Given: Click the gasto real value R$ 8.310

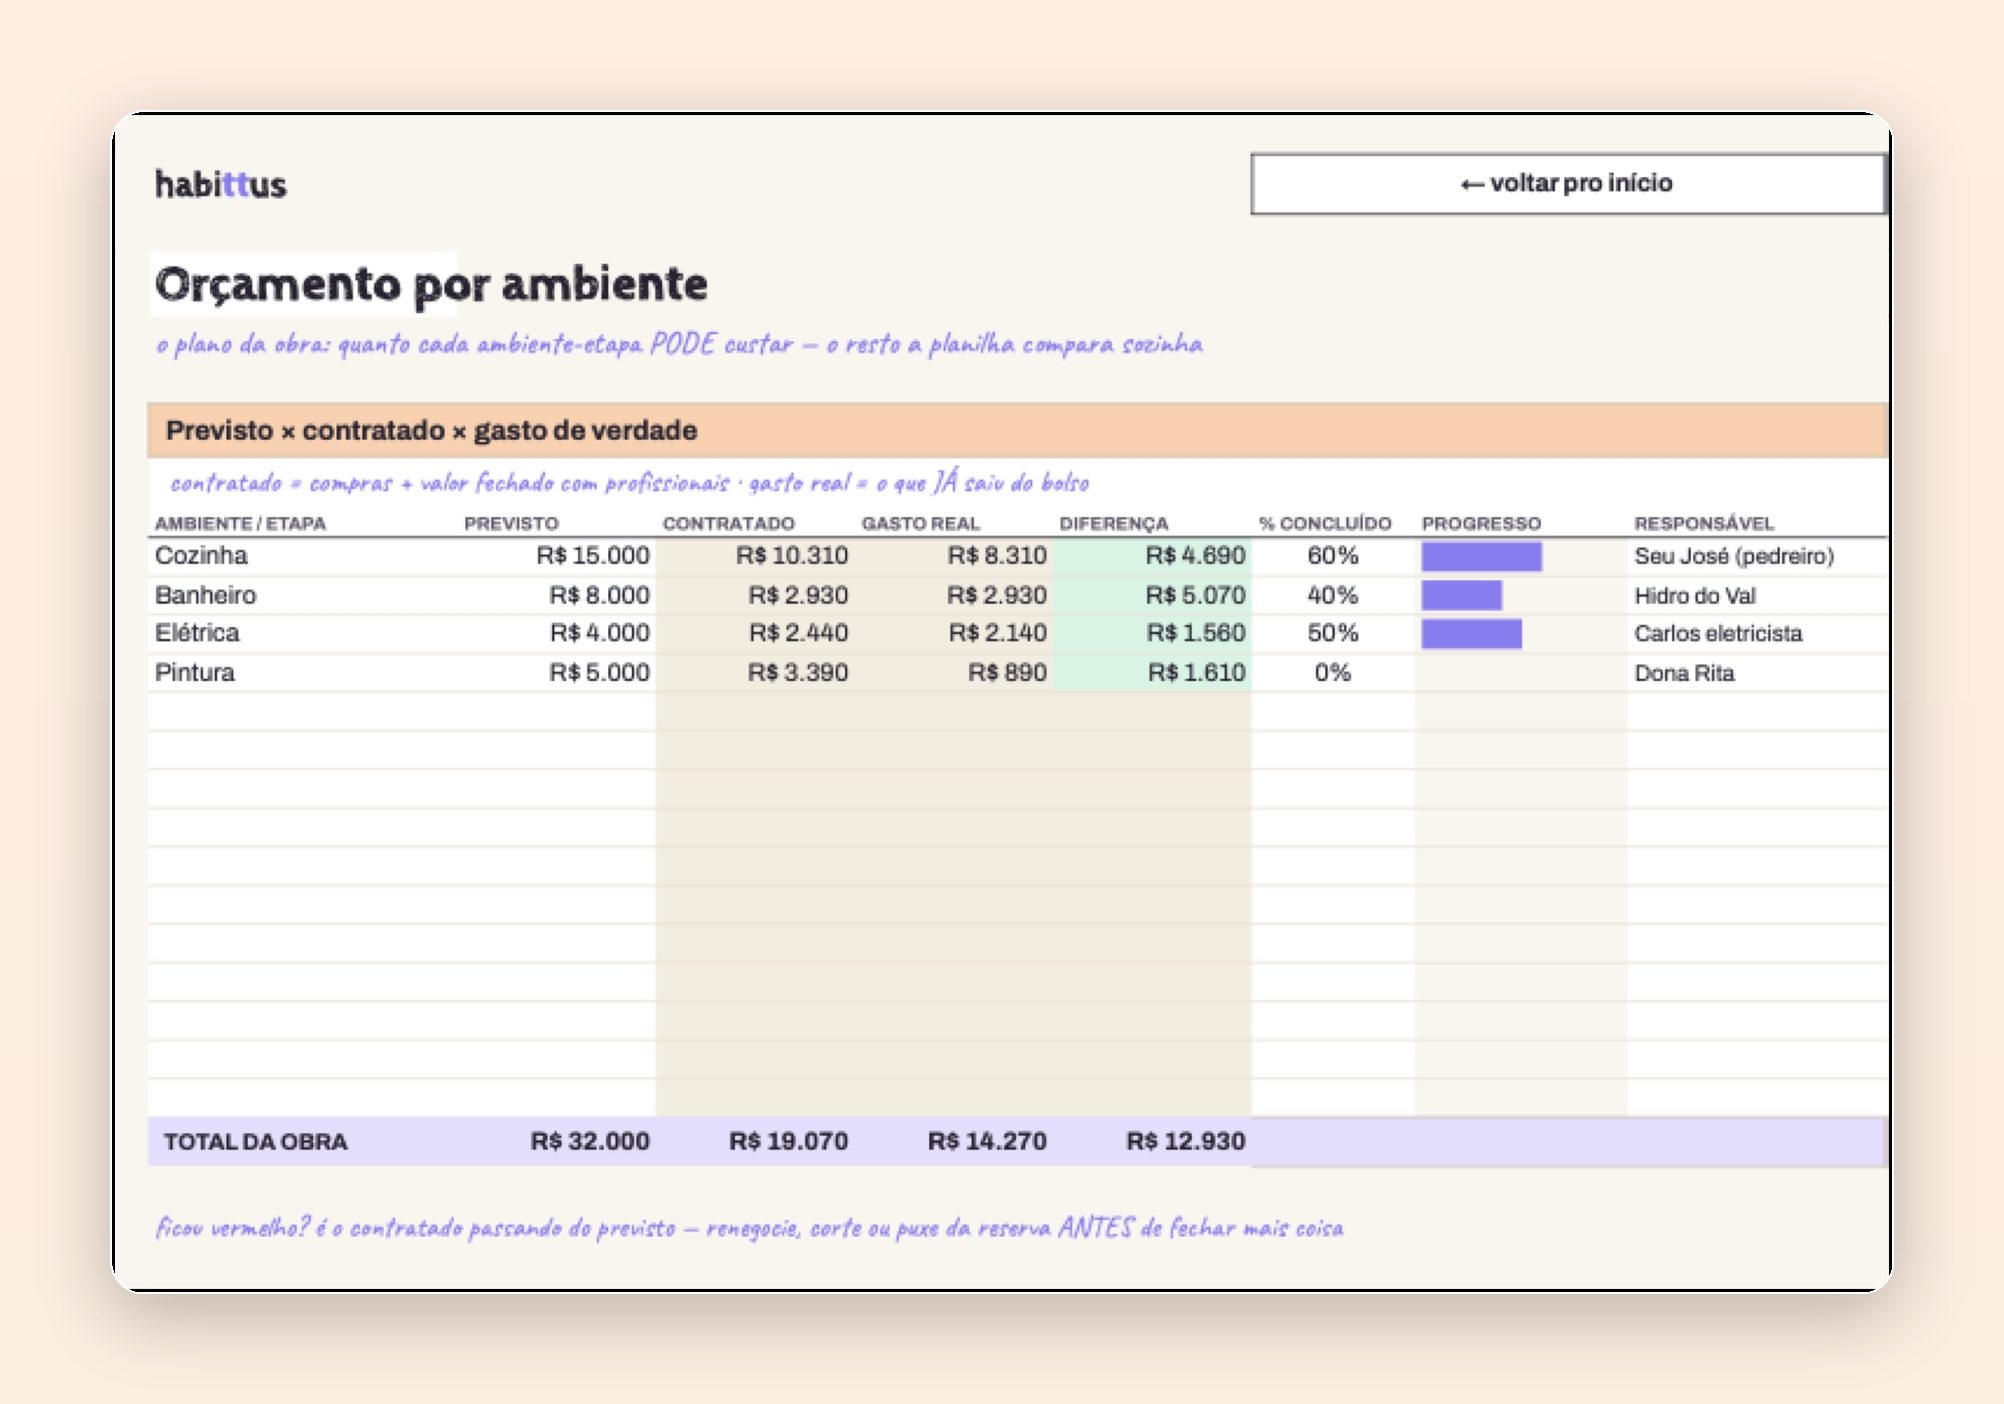Looking at the screenshot, I should (997, 556).
